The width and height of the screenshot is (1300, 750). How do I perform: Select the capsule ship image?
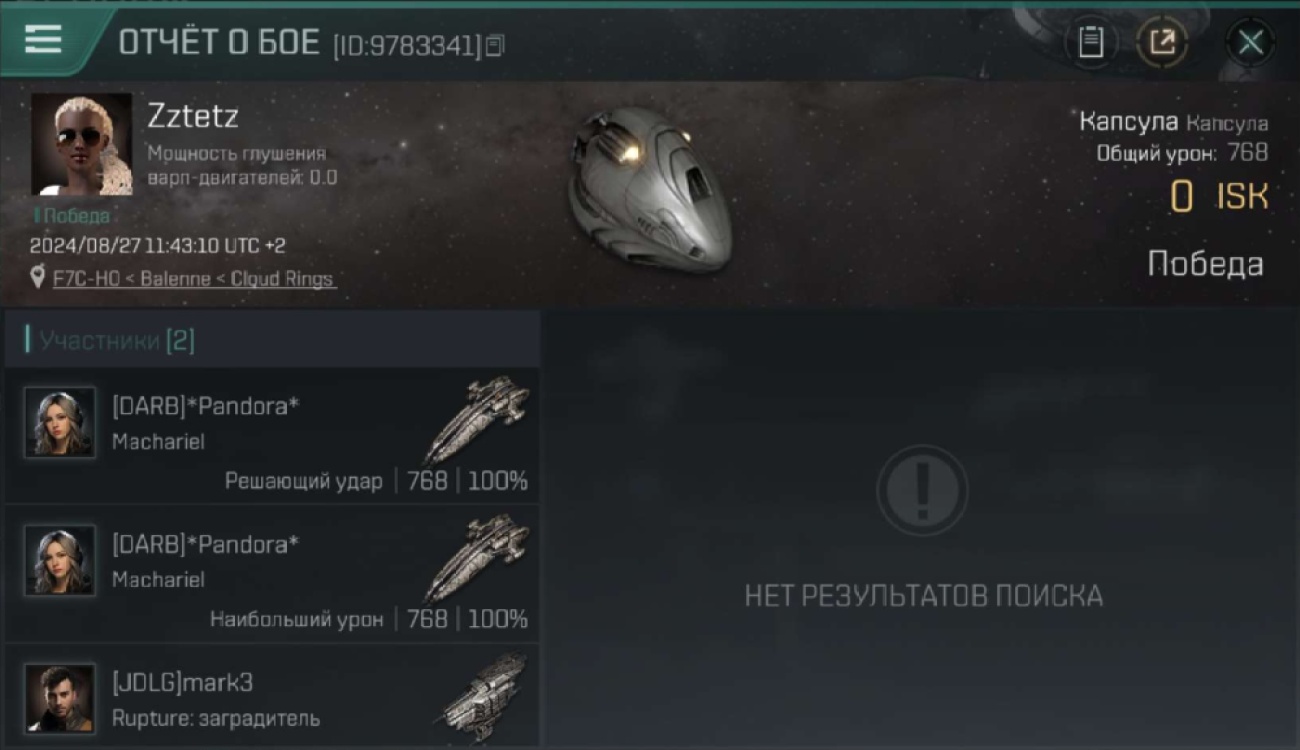(x=650, y=190)
